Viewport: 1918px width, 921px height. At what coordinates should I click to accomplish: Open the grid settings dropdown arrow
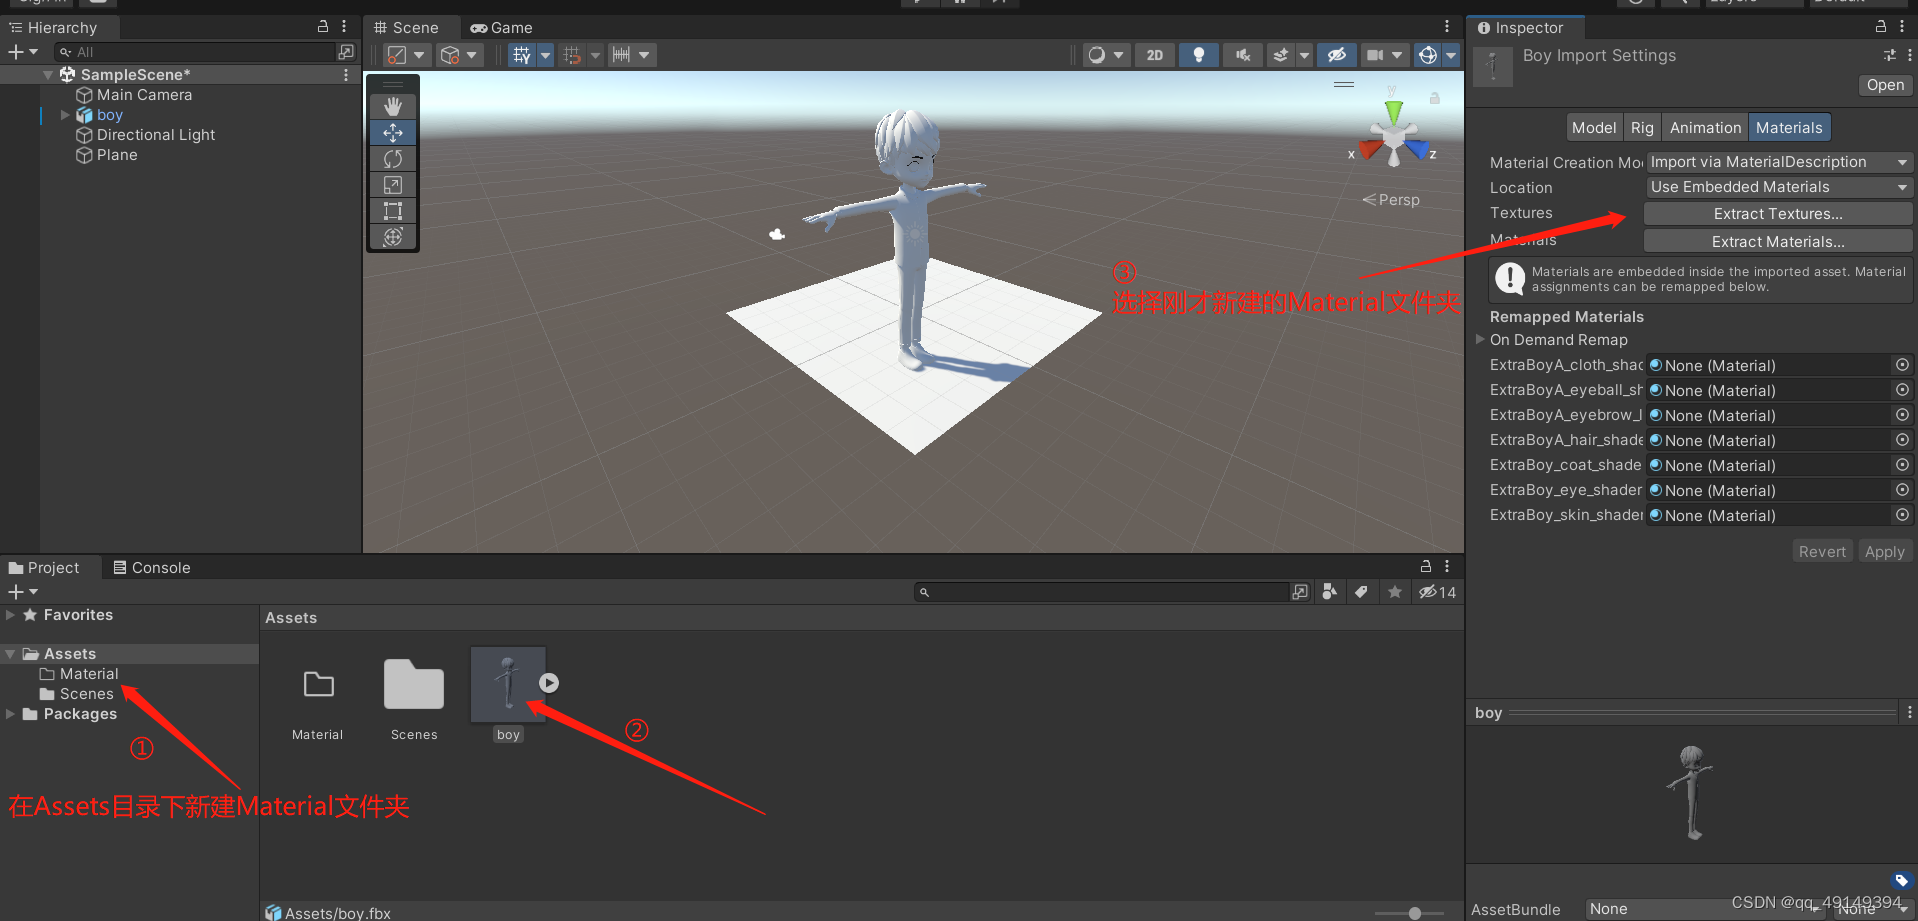[546, 55]
